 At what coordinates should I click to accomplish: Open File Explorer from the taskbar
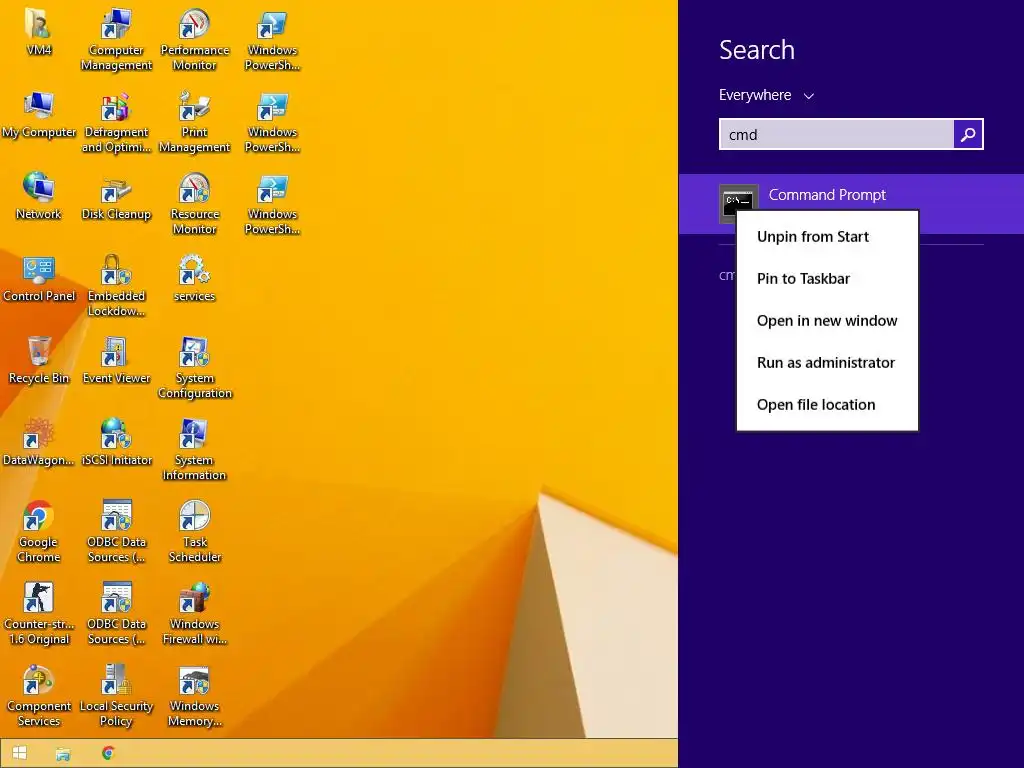pyautogui.click(x=63, y=754)
